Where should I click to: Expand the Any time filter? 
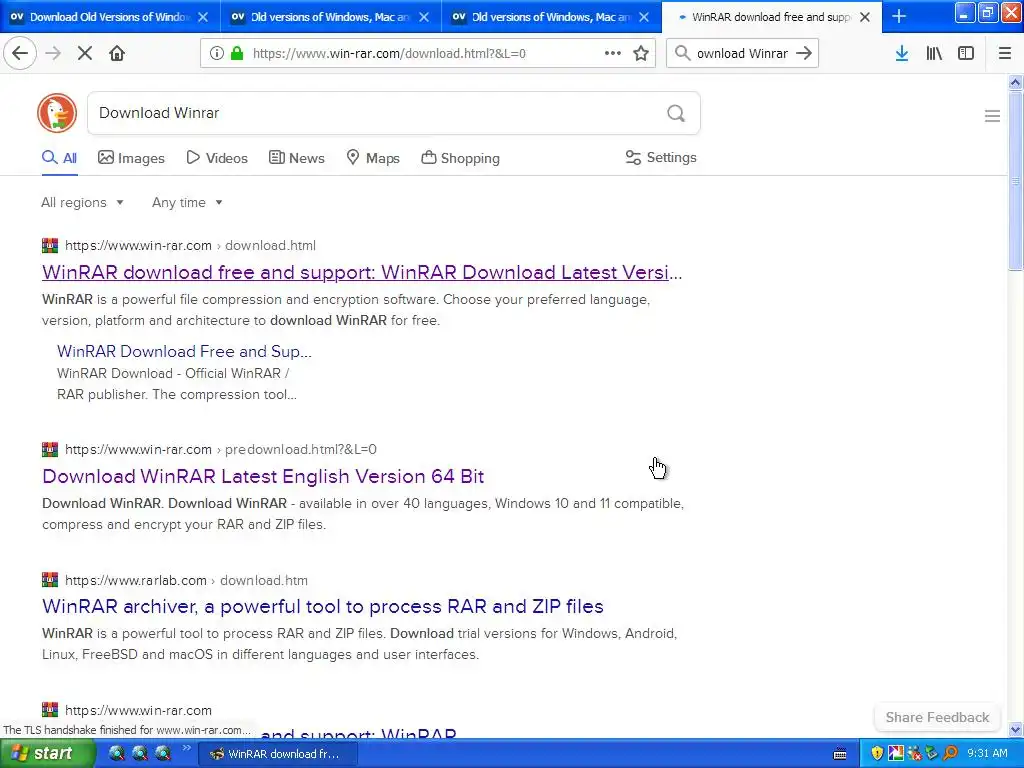pyautogui.click(x=187, y=202)
